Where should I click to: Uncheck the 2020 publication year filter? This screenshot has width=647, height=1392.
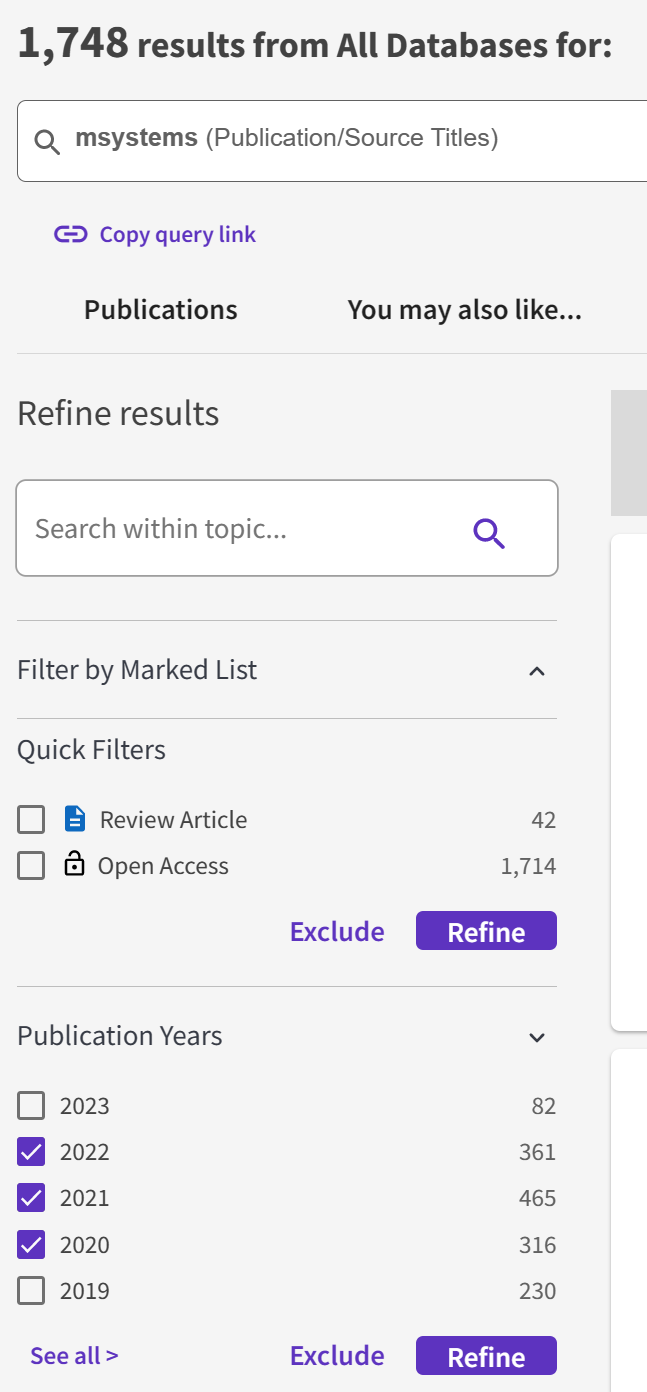coord(31,1245)
